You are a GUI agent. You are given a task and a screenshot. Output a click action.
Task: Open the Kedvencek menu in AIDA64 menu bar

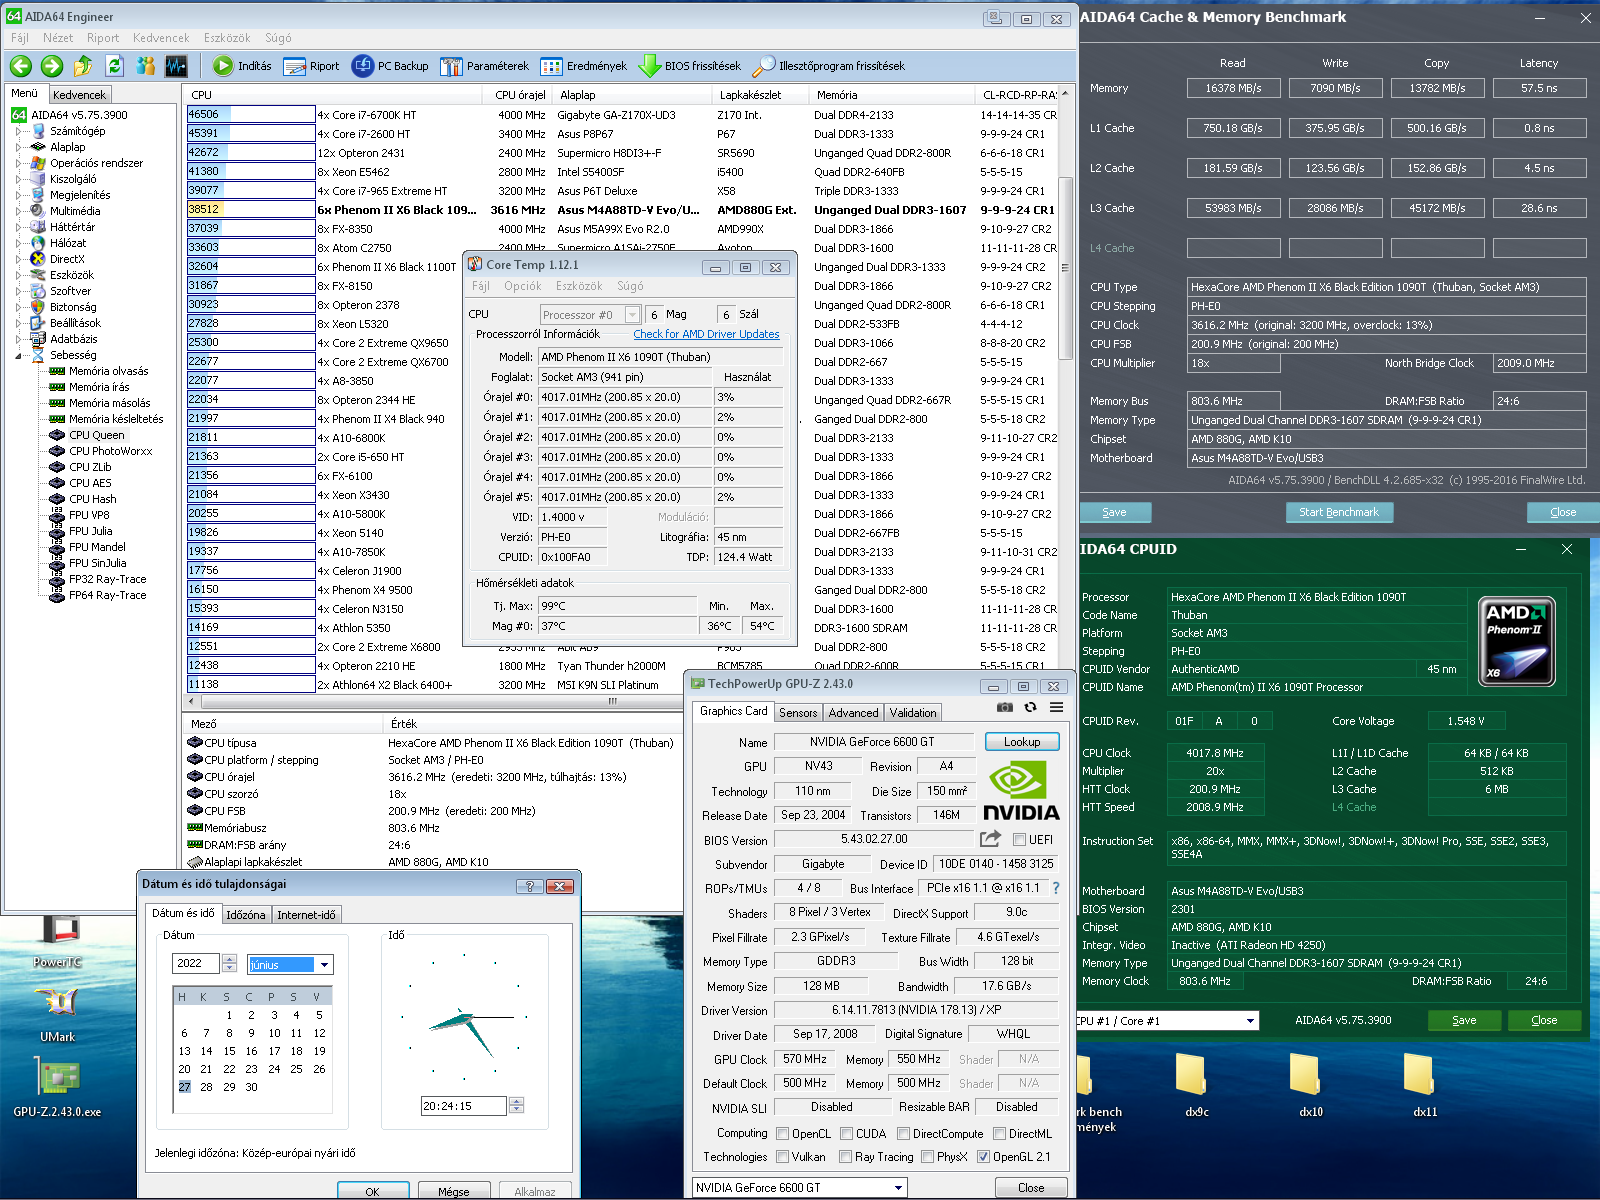pos(161,38)
